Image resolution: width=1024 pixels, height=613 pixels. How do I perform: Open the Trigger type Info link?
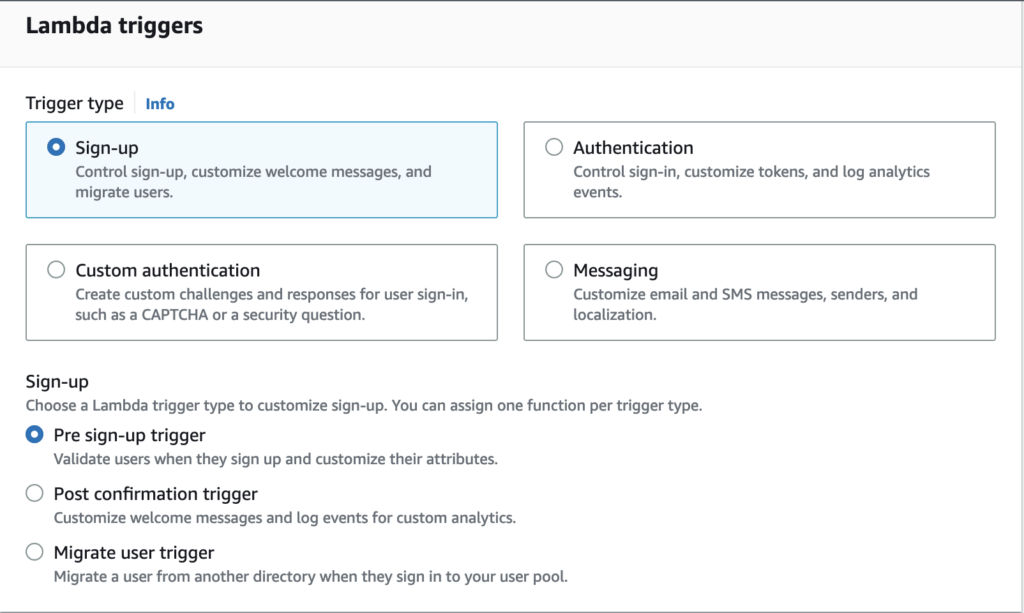[159, 103]
